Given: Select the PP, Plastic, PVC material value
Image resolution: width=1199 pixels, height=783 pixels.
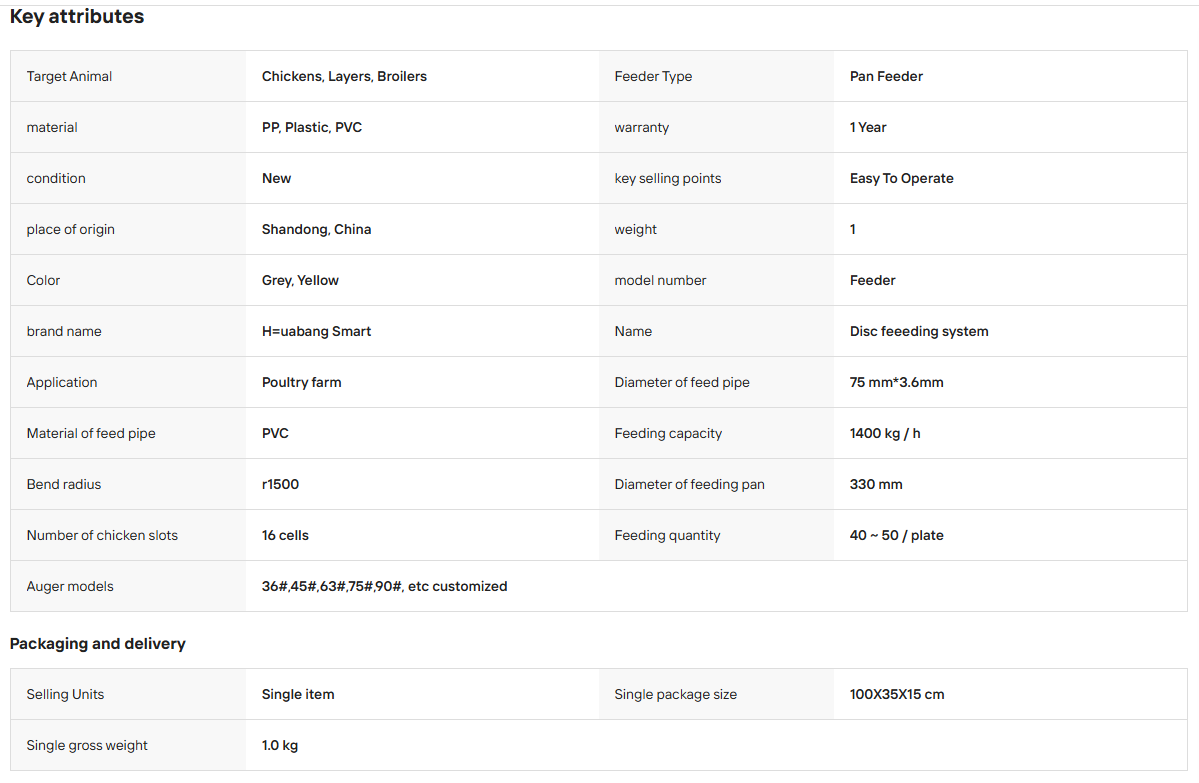Looking at the screenshot, I should (x=312, y=128).
